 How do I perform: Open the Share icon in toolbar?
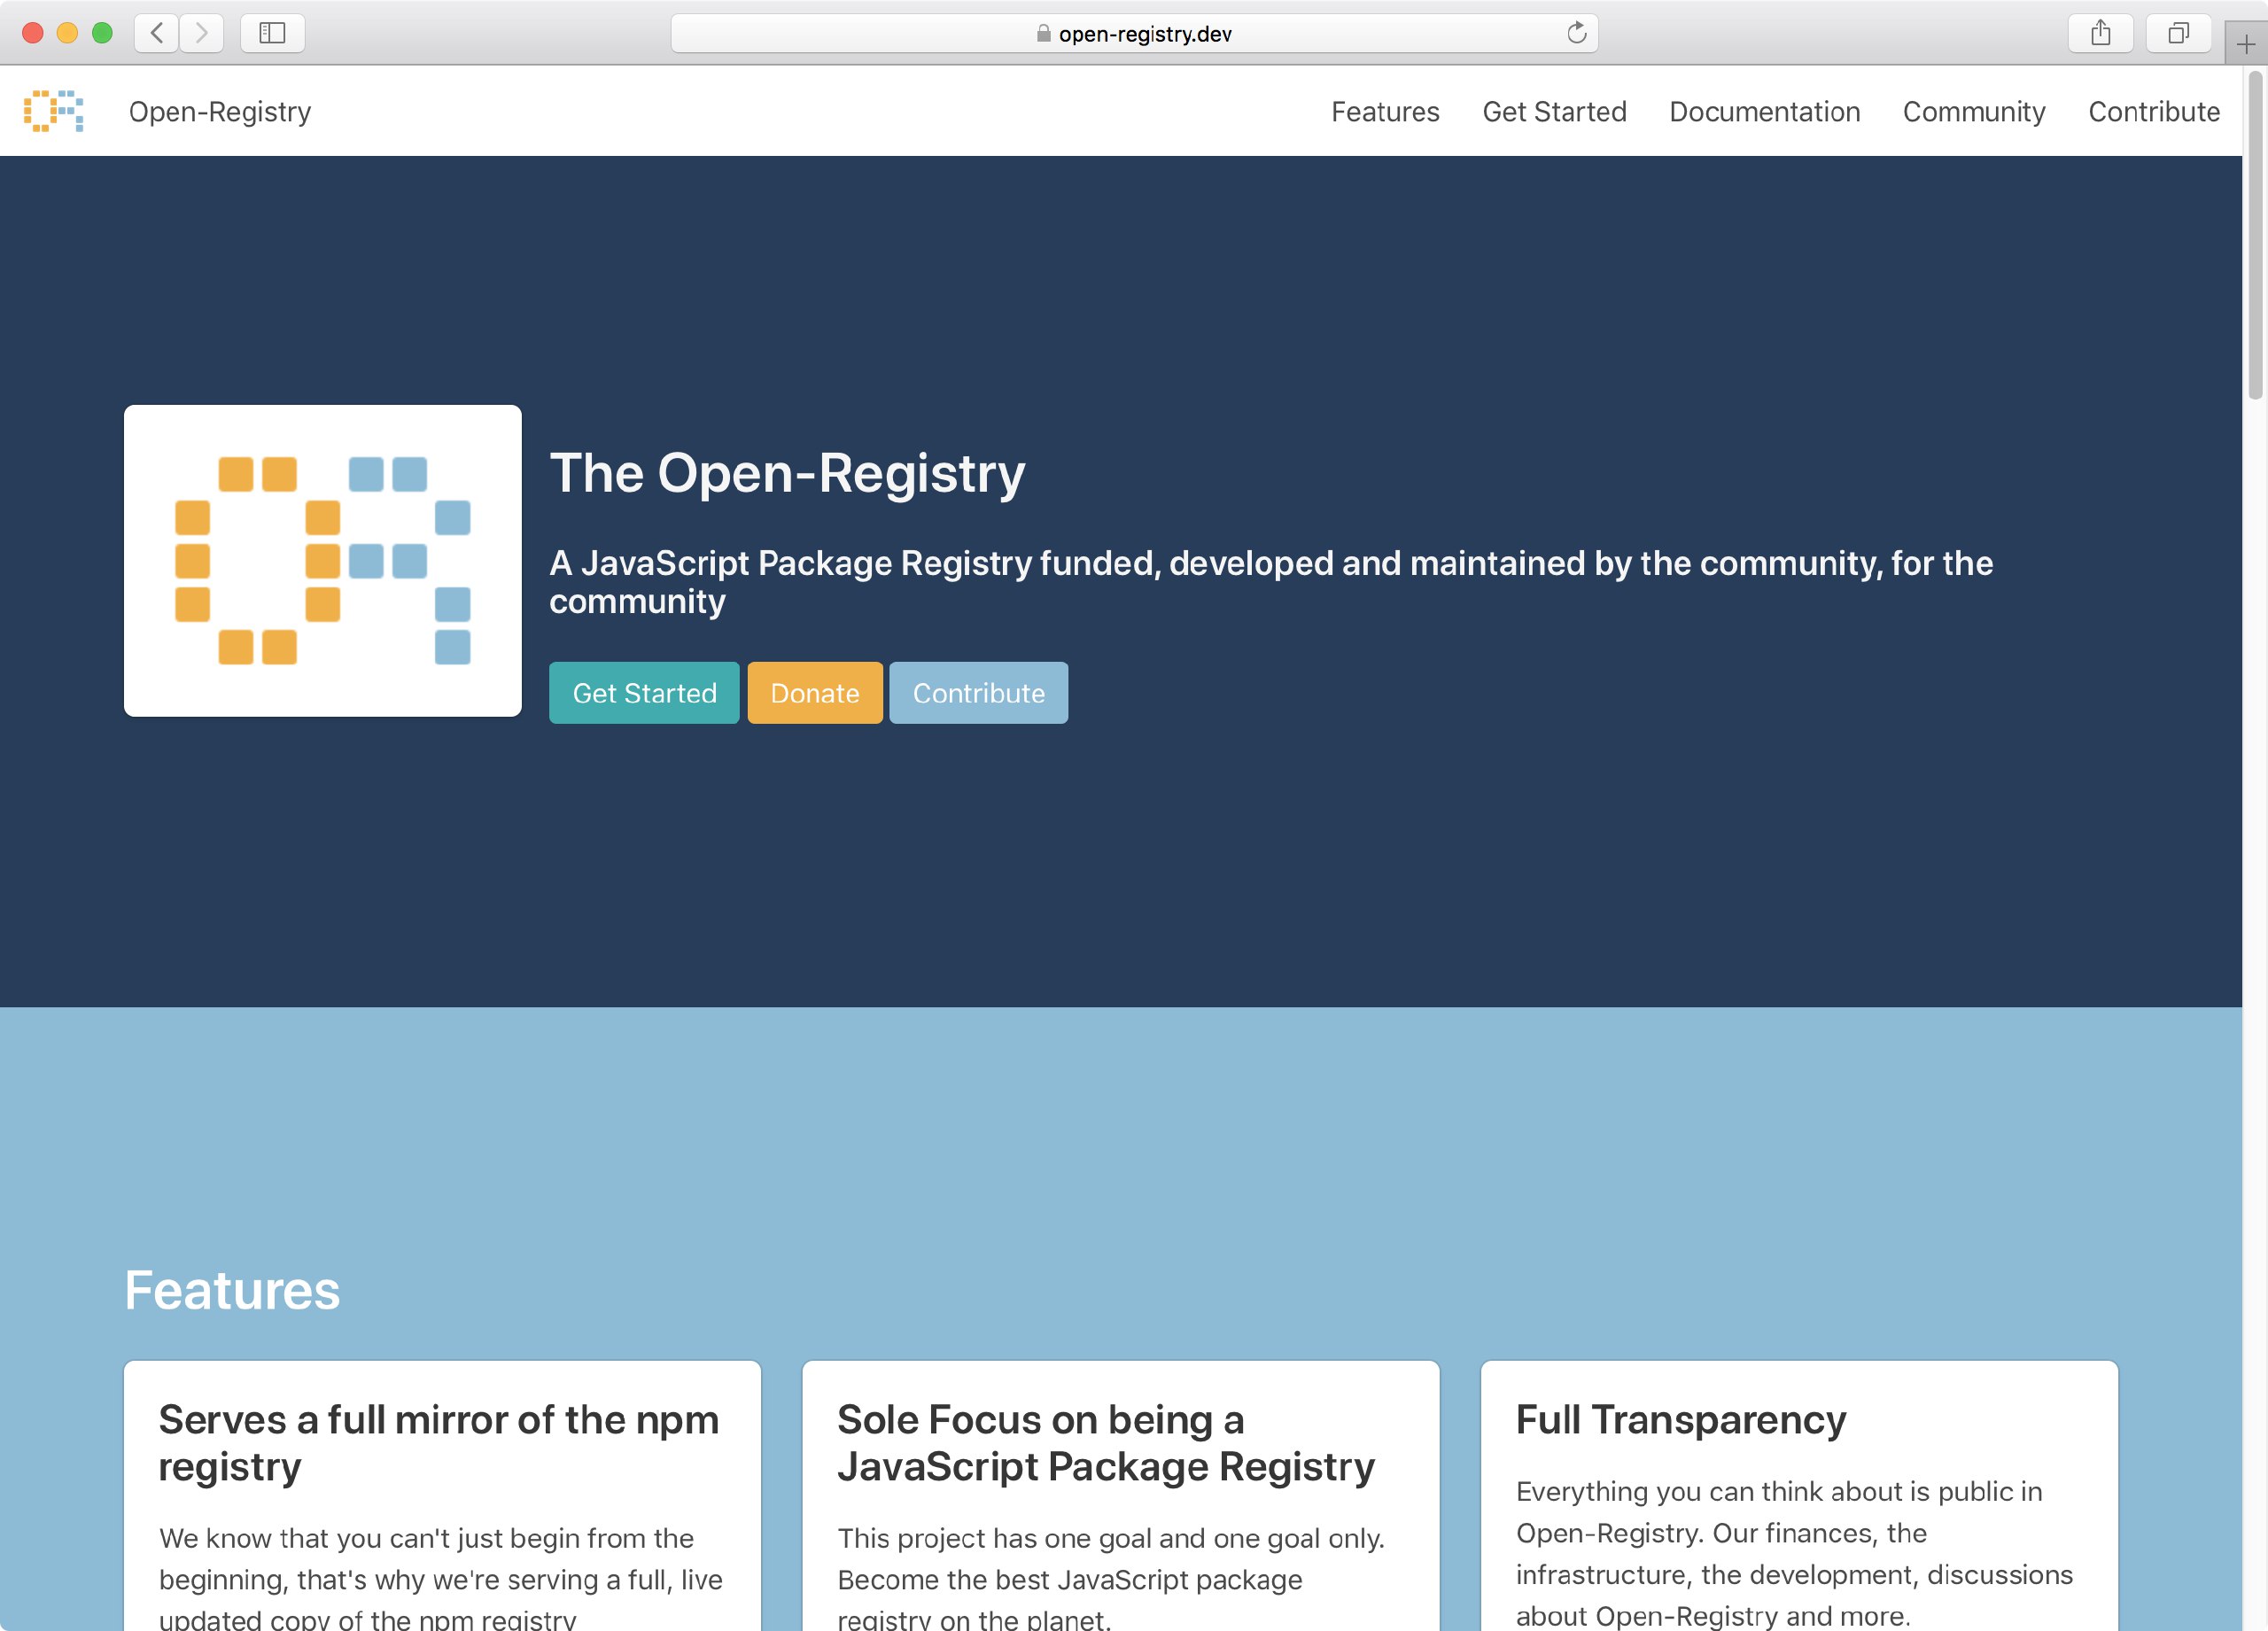point(2101,33)
